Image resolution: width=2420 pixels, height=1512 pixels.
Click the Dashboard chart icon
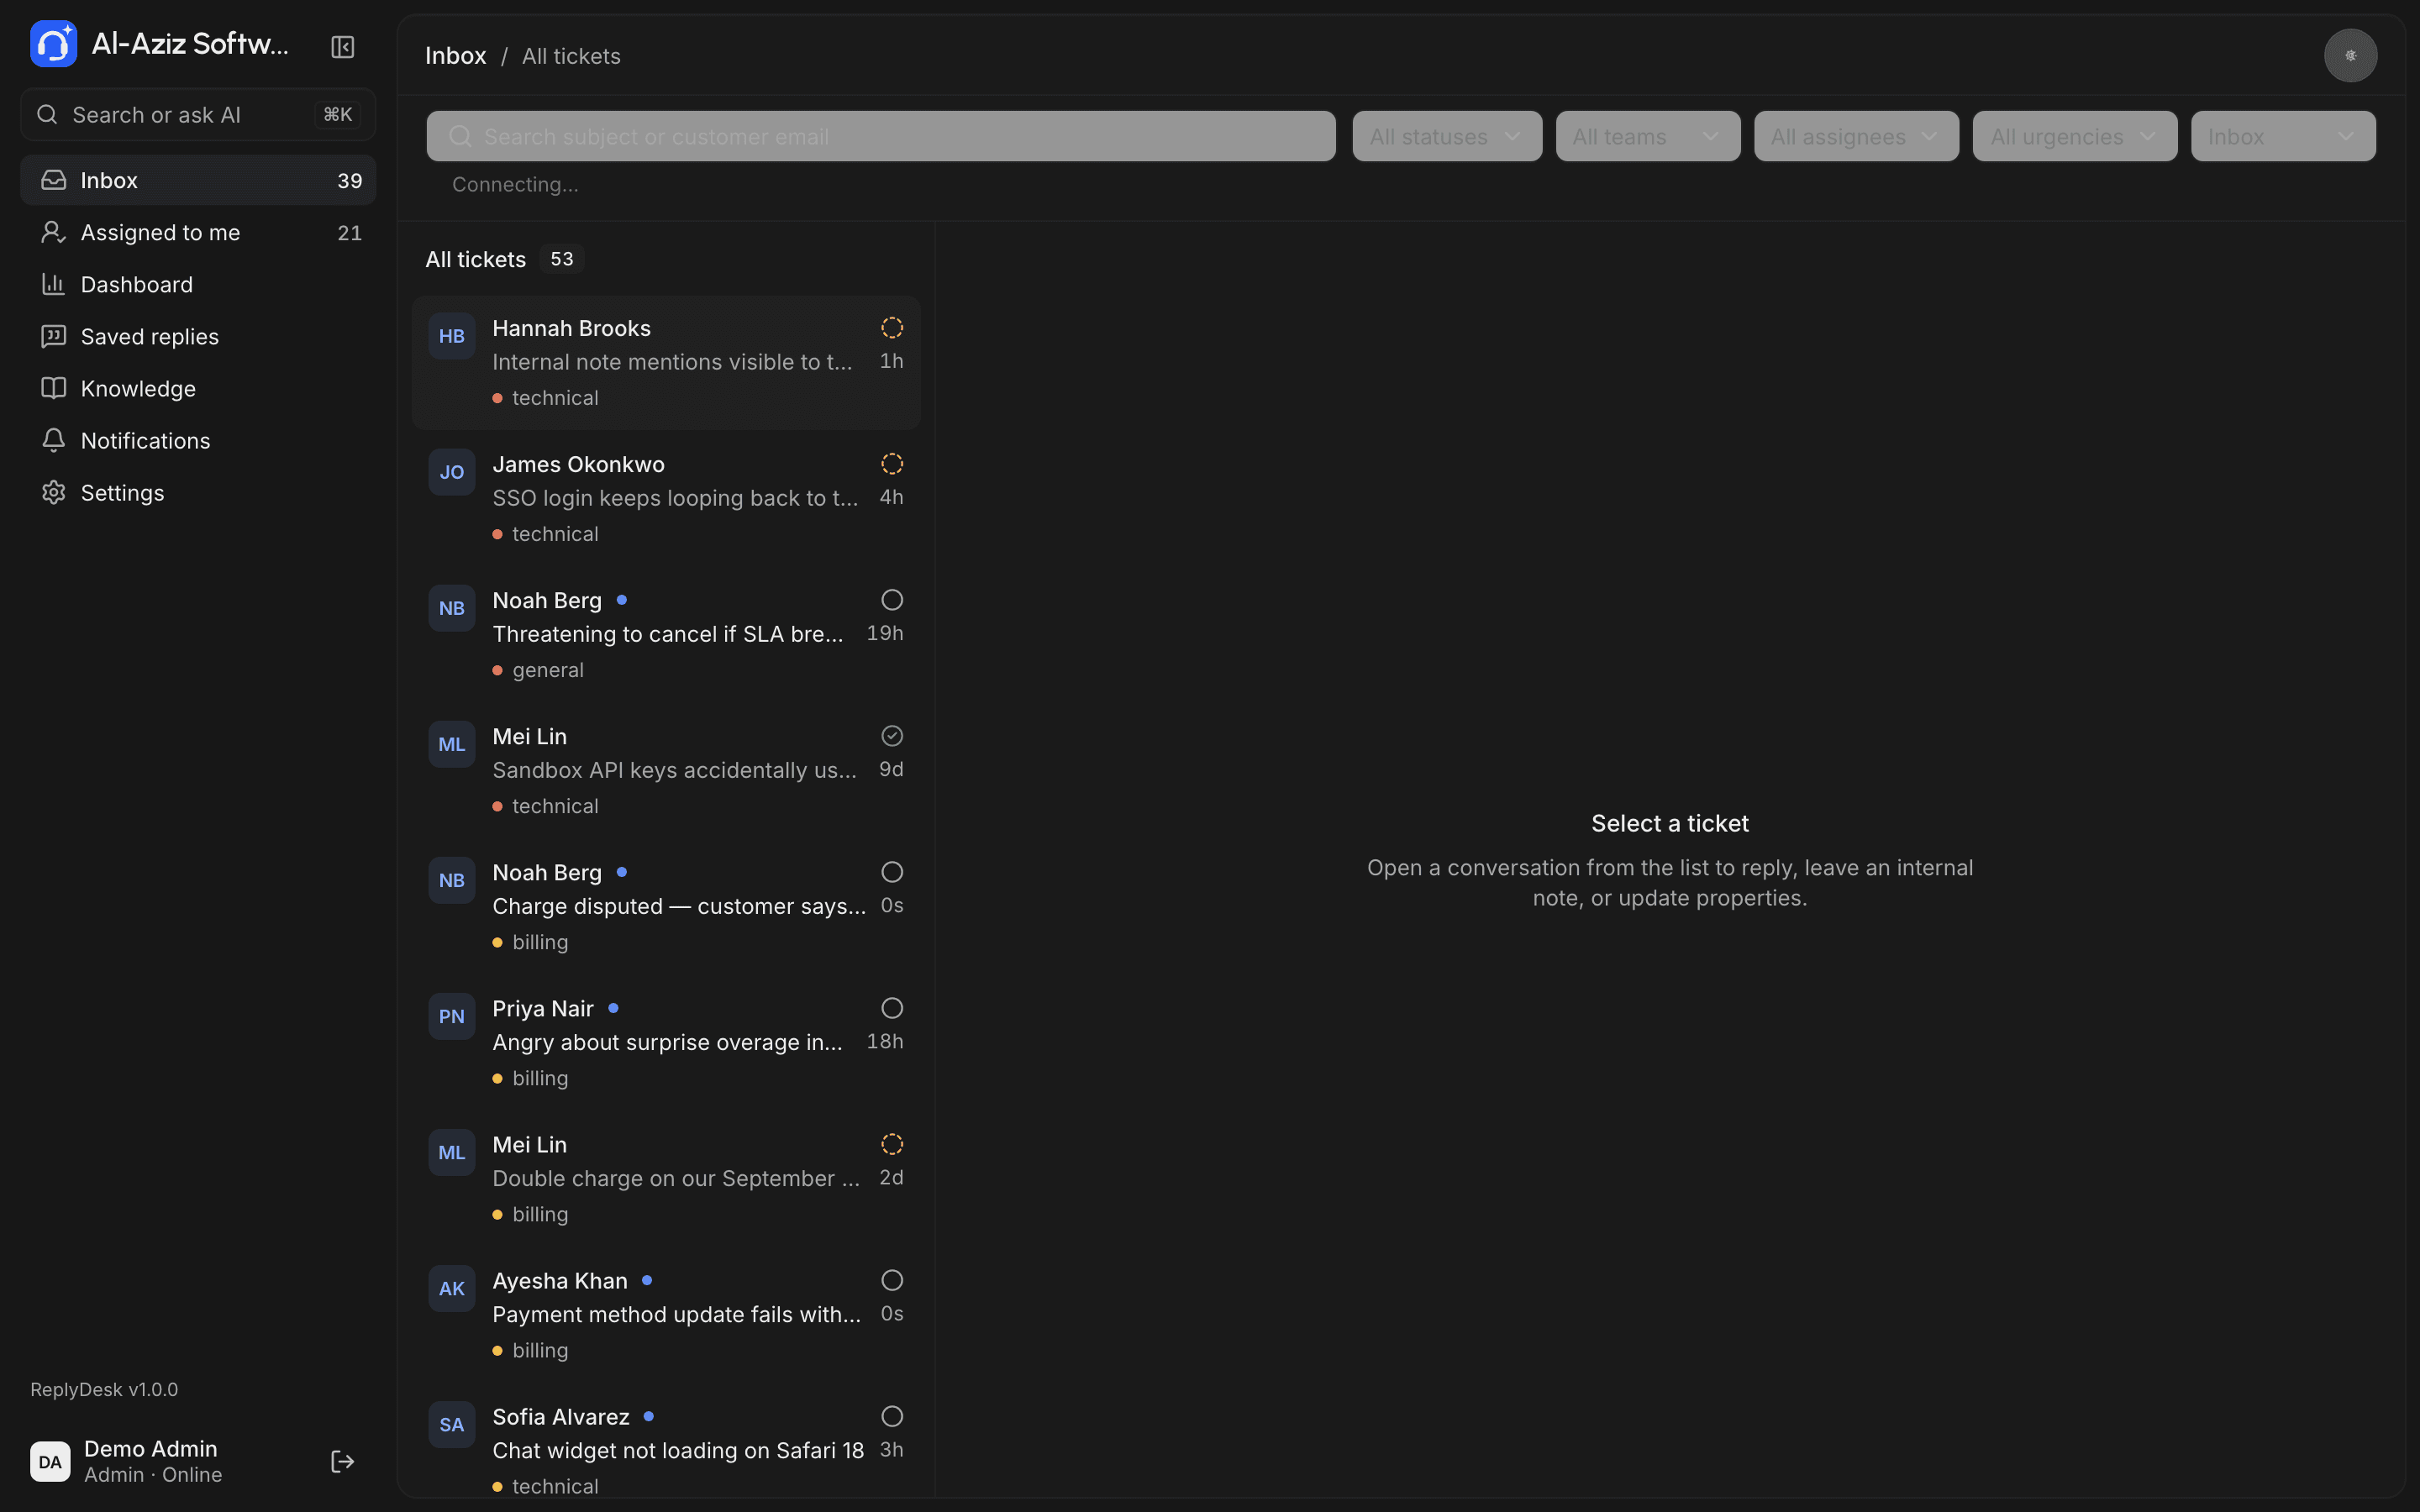(53, 284)
